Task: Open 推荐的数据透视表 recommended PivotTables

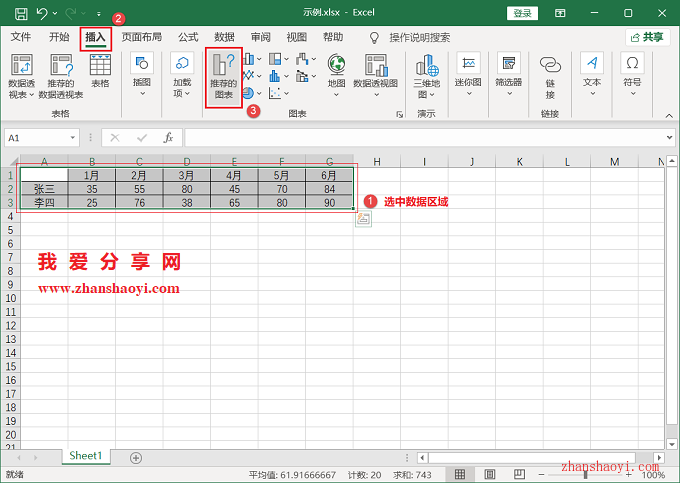Action: 61,76
